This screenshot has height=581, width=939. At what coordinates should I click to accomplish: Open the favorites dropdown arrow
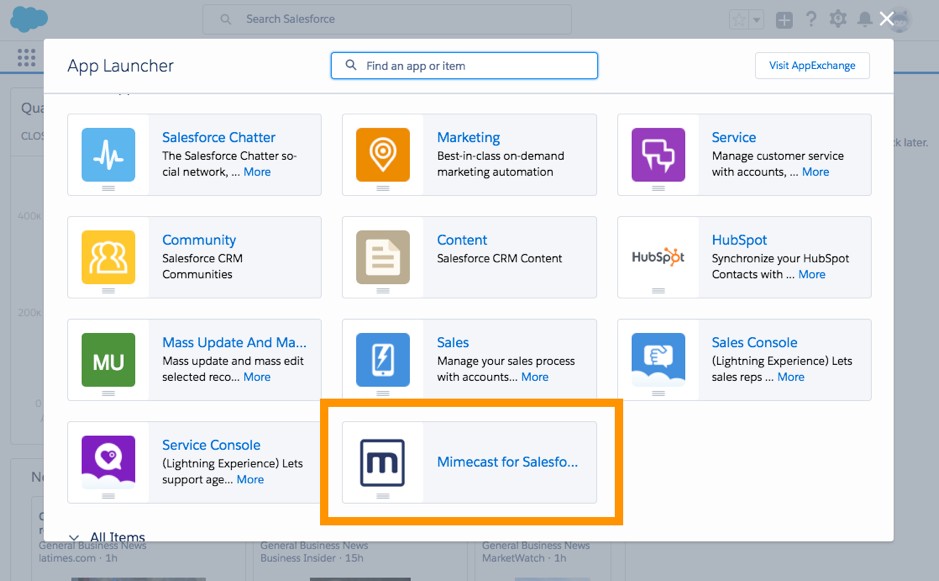click(757, 19)
